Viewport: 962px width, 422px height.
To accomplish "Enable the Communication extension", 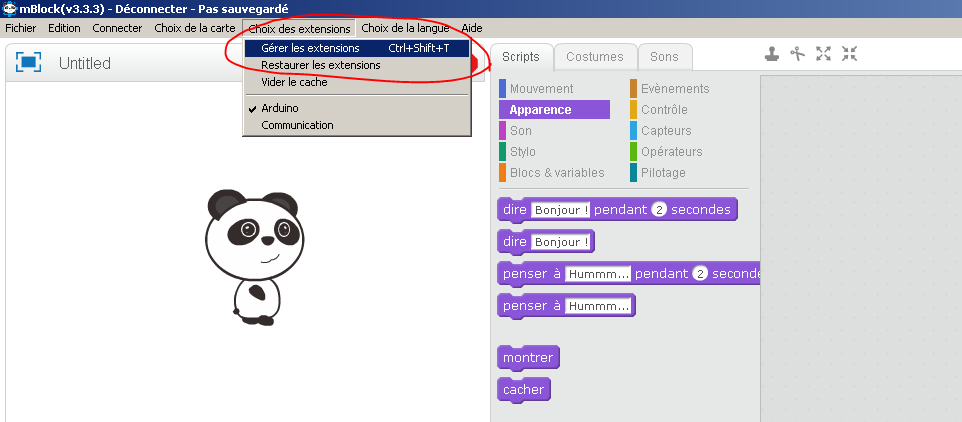I will click(x=297, y=125).
